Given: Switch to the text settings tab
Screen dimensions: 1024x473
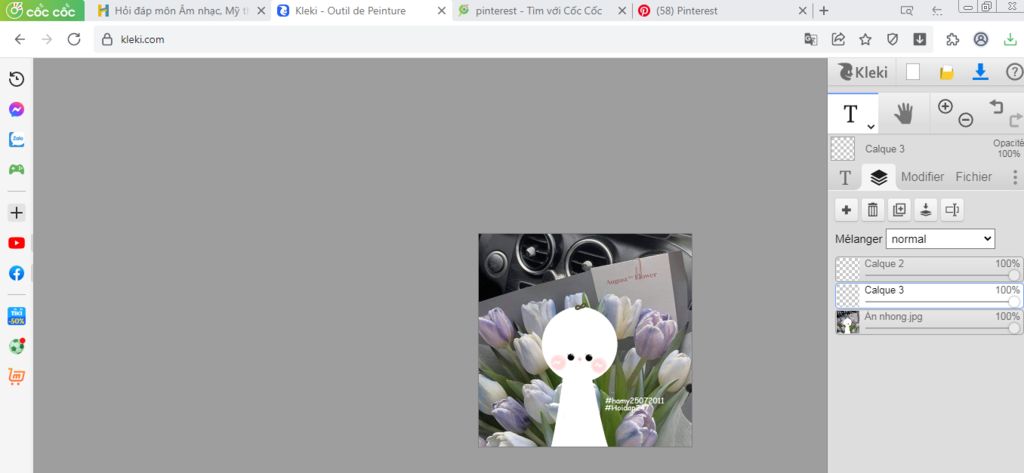Looking at the screenshot, I should click(845, 177).
